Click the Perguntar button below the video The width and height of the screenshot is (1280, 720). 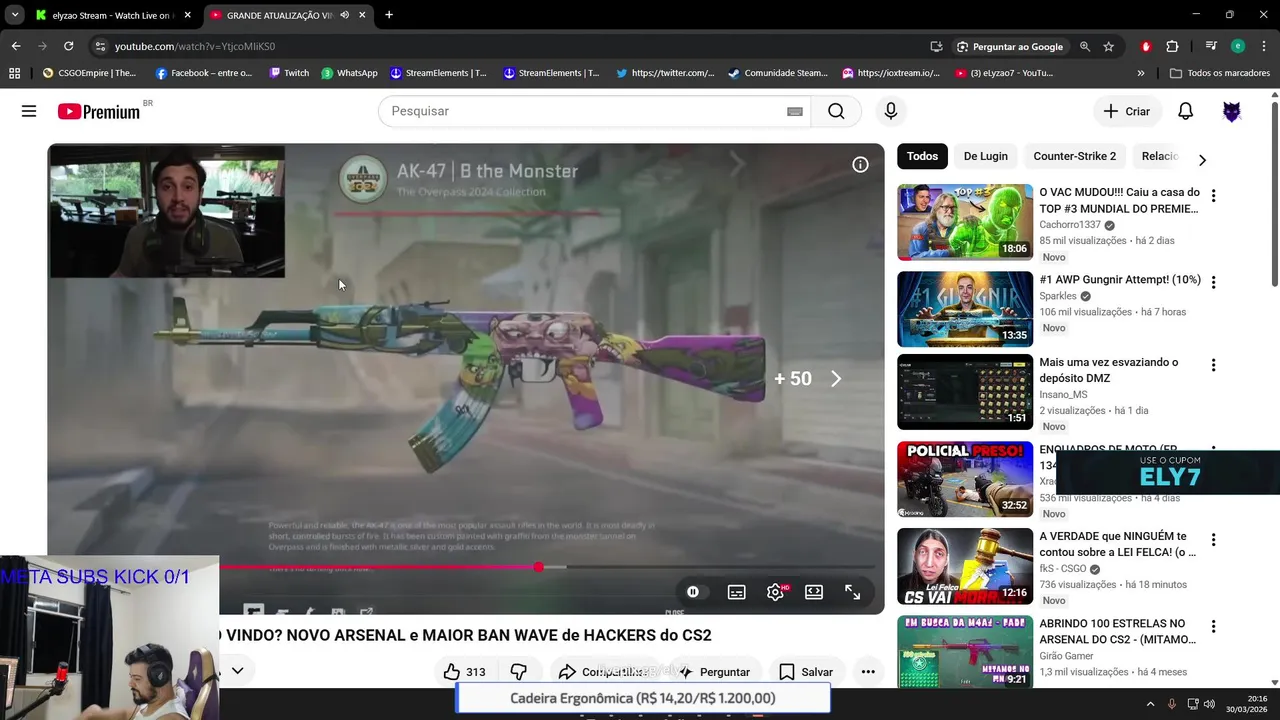(x=713, y=672)
